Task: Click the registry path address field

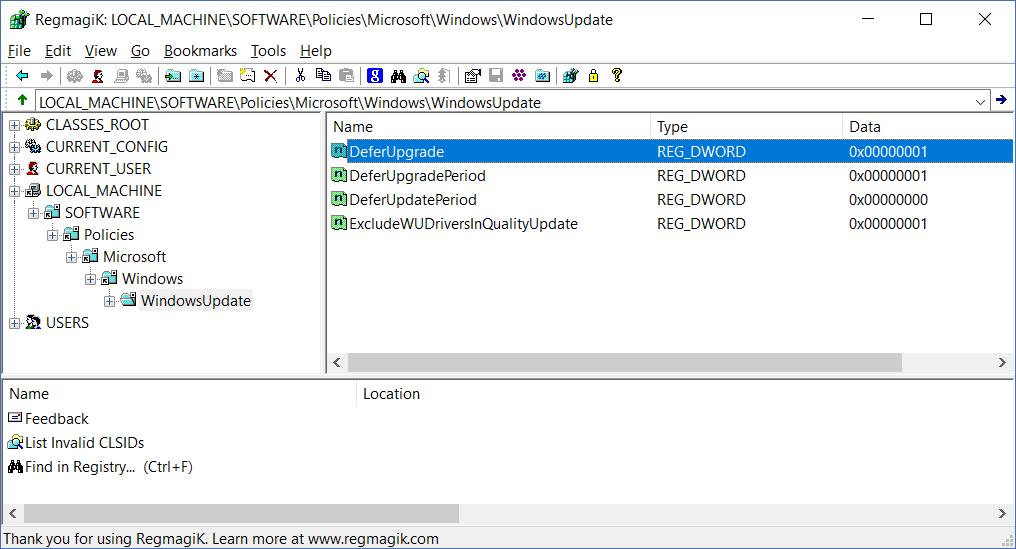Action: pos(500,102)
